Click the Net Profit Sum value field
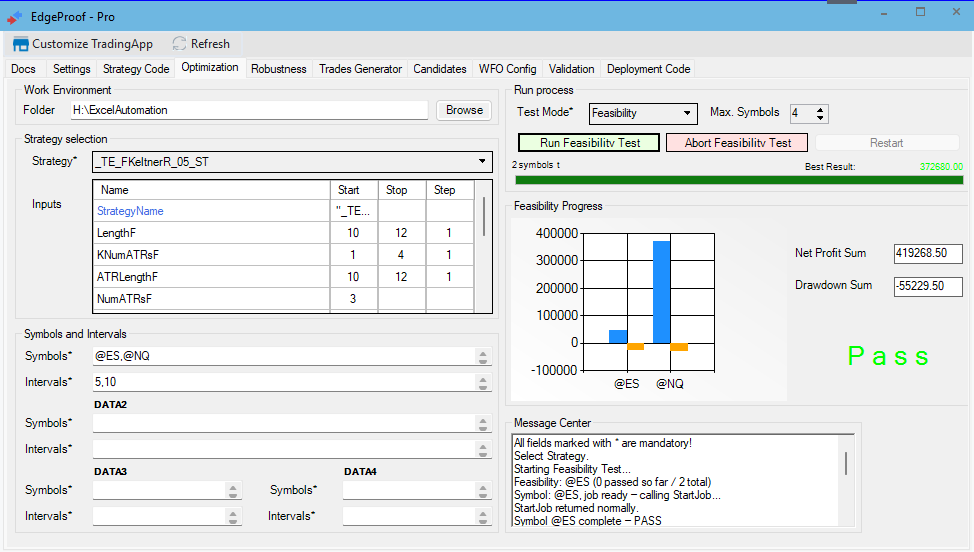Screen dimensions: 974x552 (x=928, y=253)
